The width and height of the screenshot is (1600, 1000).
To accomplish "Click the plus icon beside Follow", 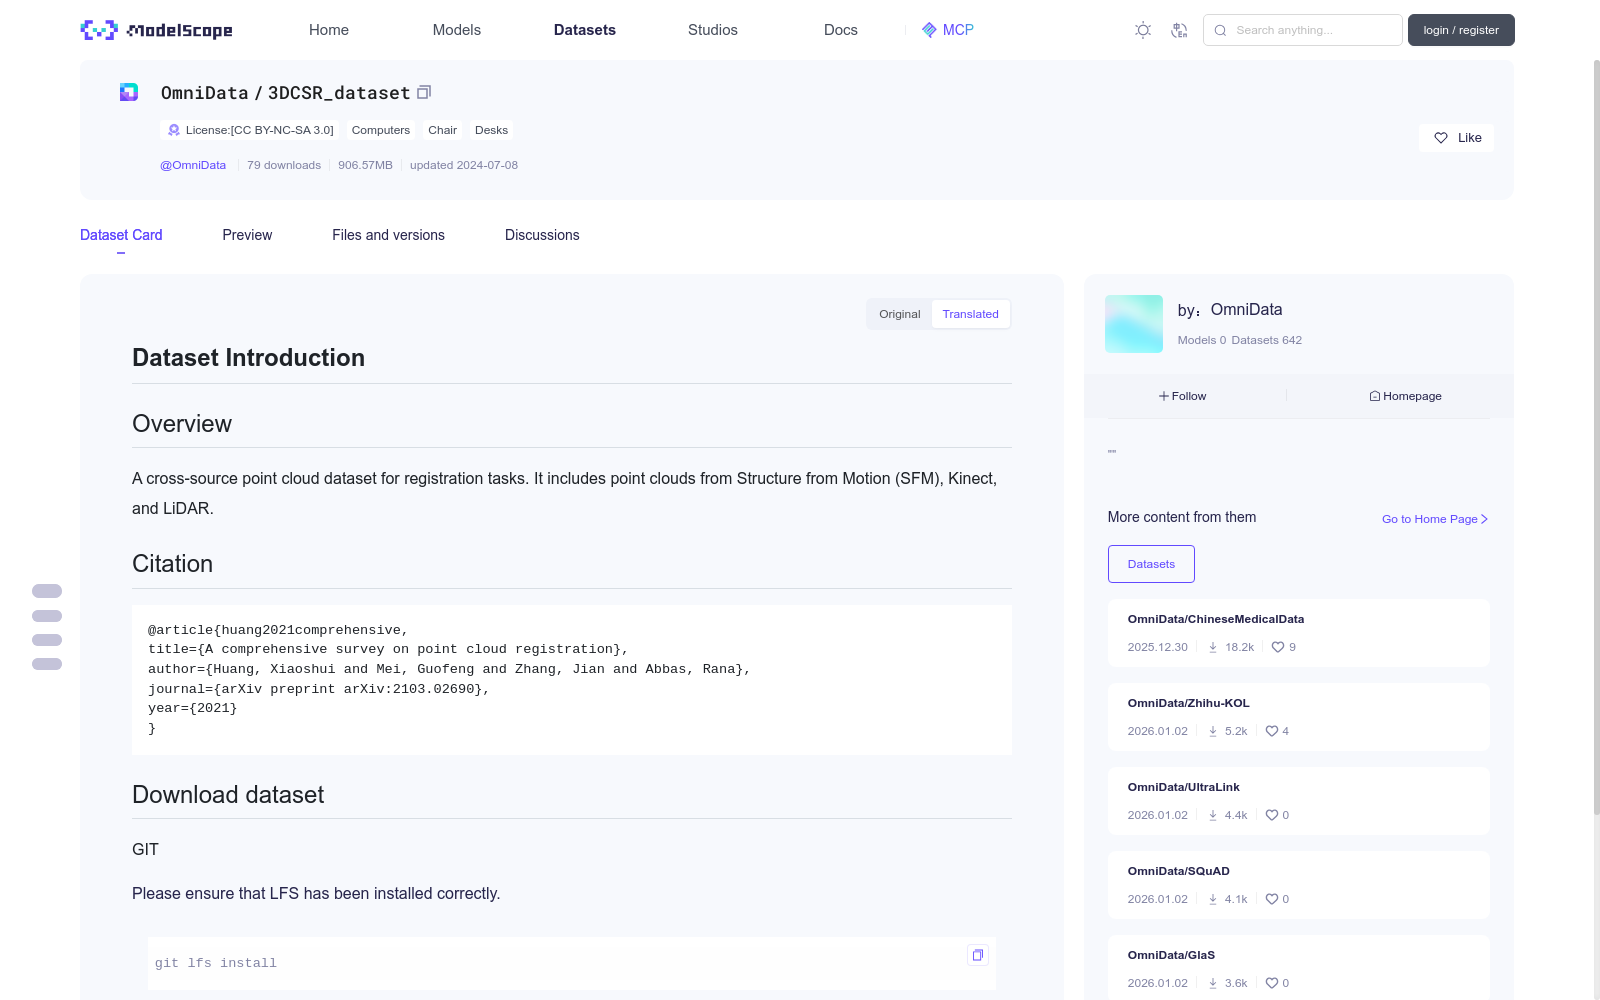I will point(1164,396).
